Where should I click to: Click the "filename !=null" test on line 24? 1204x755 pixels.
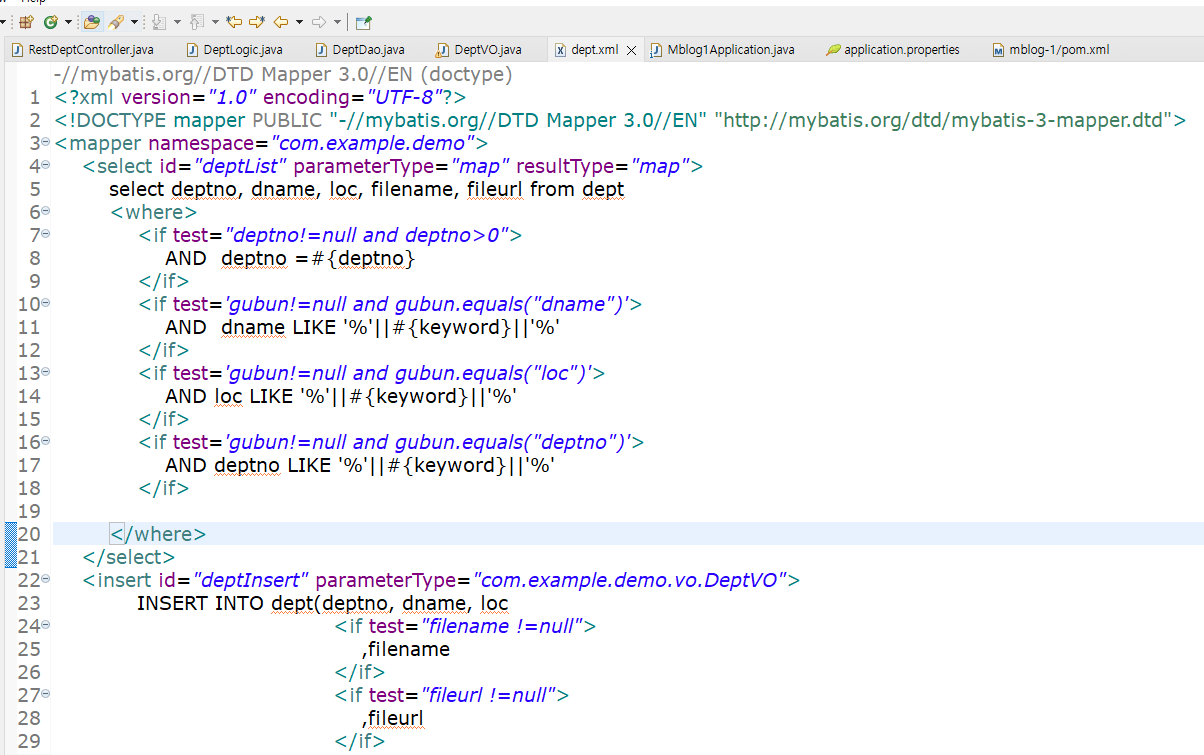click(x=501, y=626)
